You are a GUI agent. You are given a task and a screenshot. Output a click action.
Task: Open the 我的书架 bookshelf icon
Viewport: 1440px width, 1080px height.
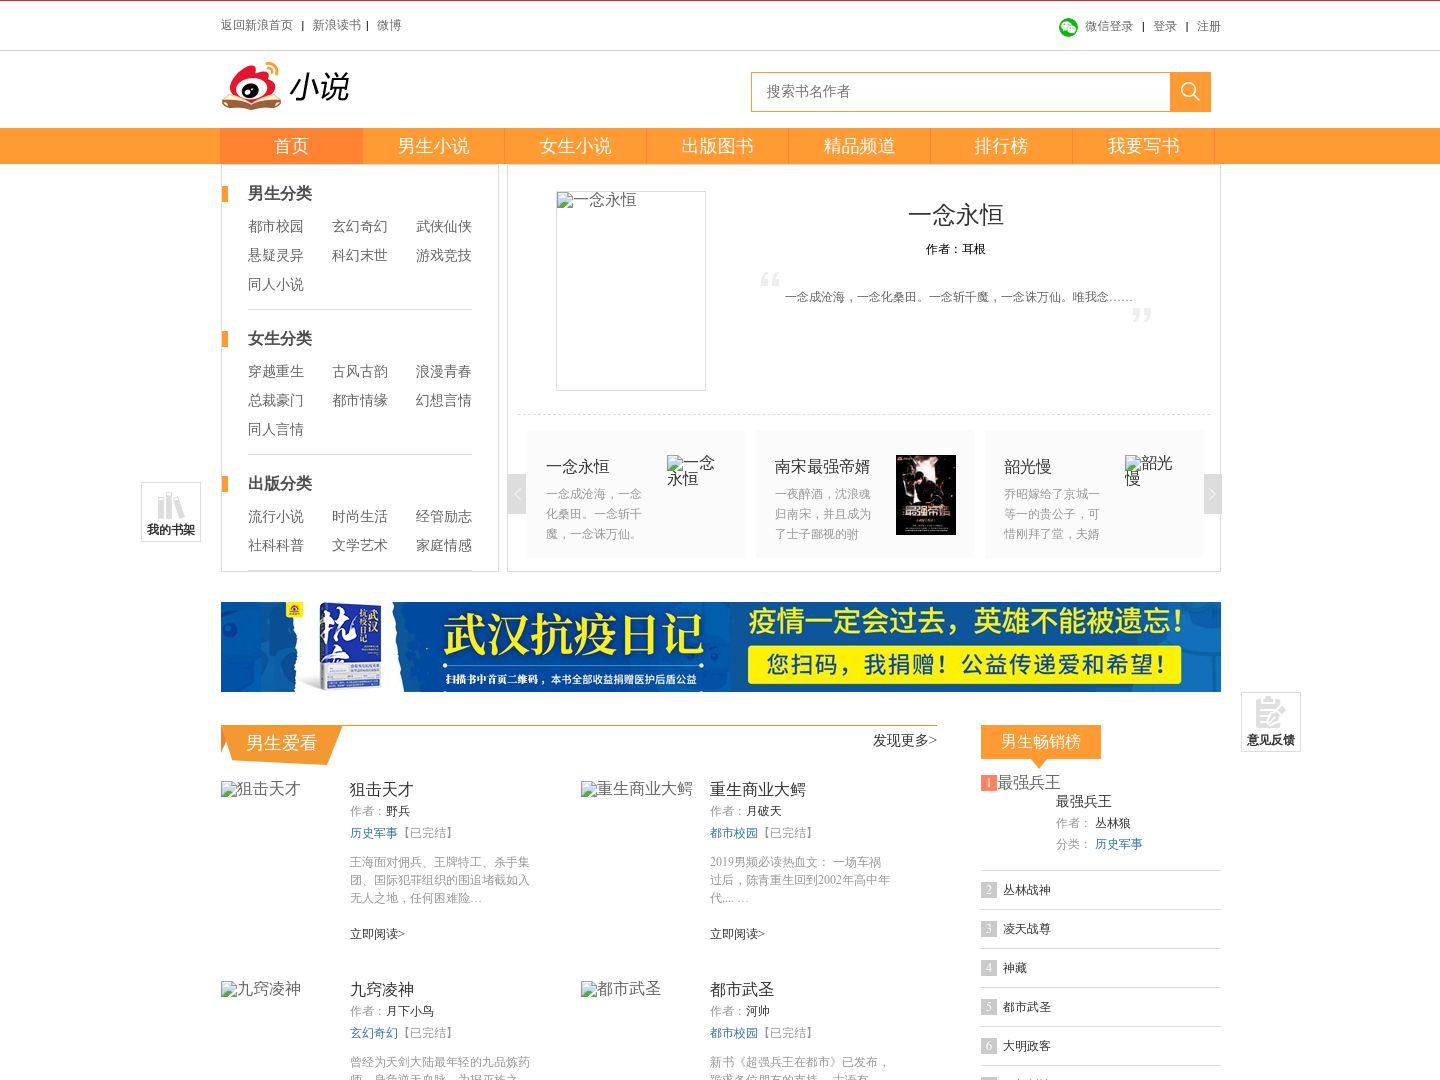coord(171,512)
